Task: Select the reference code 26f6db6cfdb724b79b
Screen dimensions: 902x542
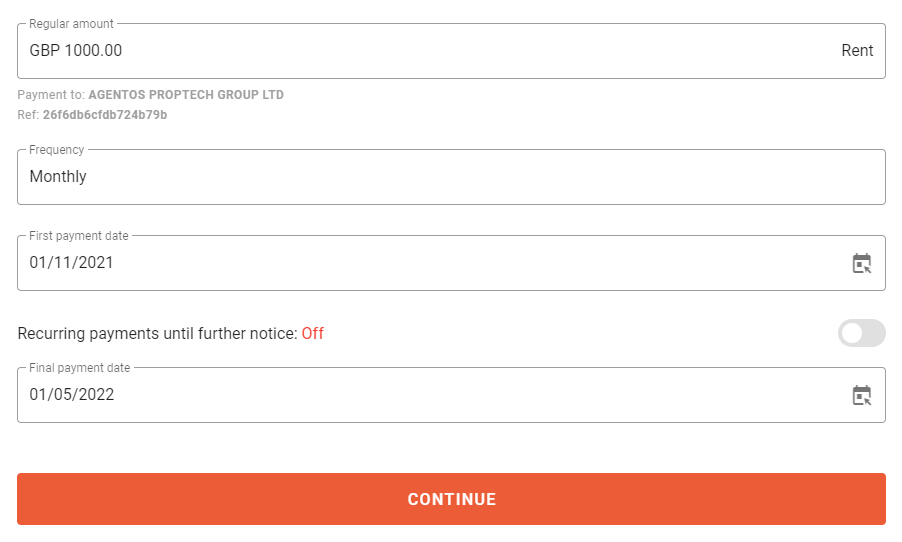Action: tap(105, 115)
